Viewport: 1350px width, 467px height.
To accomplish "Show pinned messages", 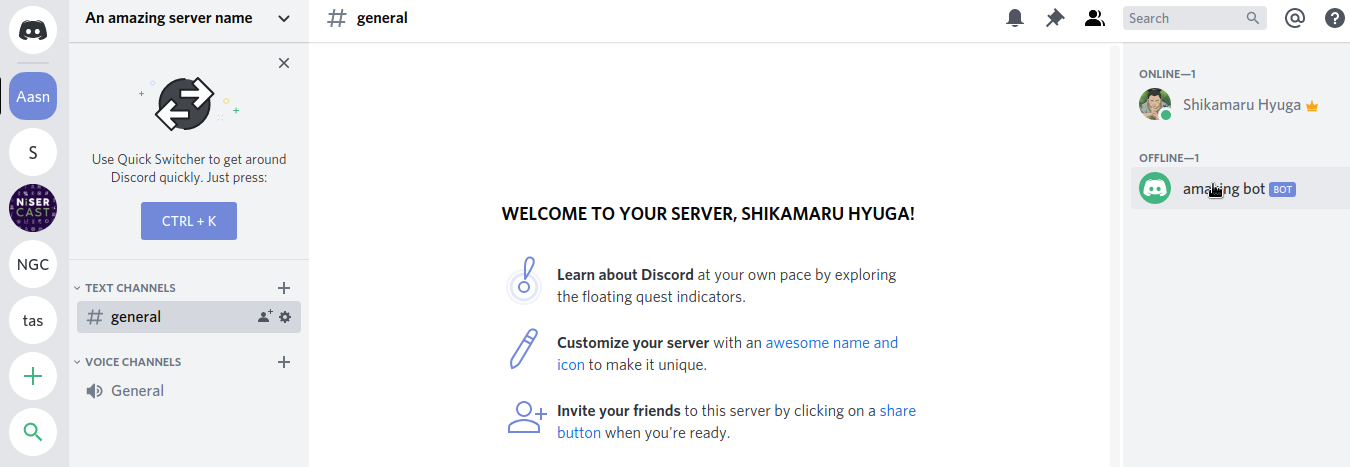I will point(1055,18).
